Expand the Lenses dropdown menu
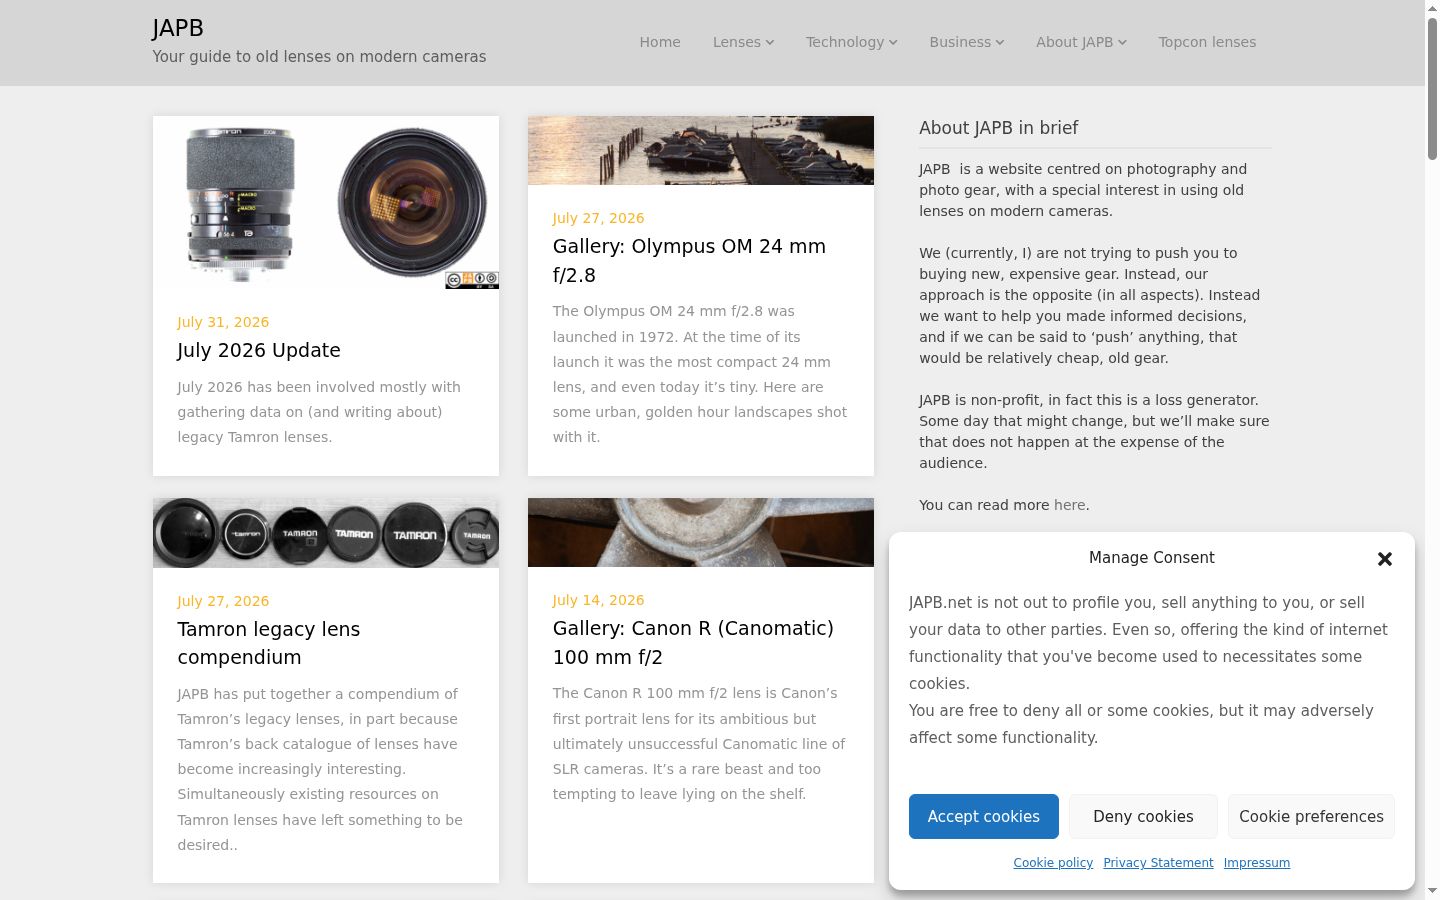Image resolution: width=1440 pixels, height=900 pixels. (x=743, y=42)
